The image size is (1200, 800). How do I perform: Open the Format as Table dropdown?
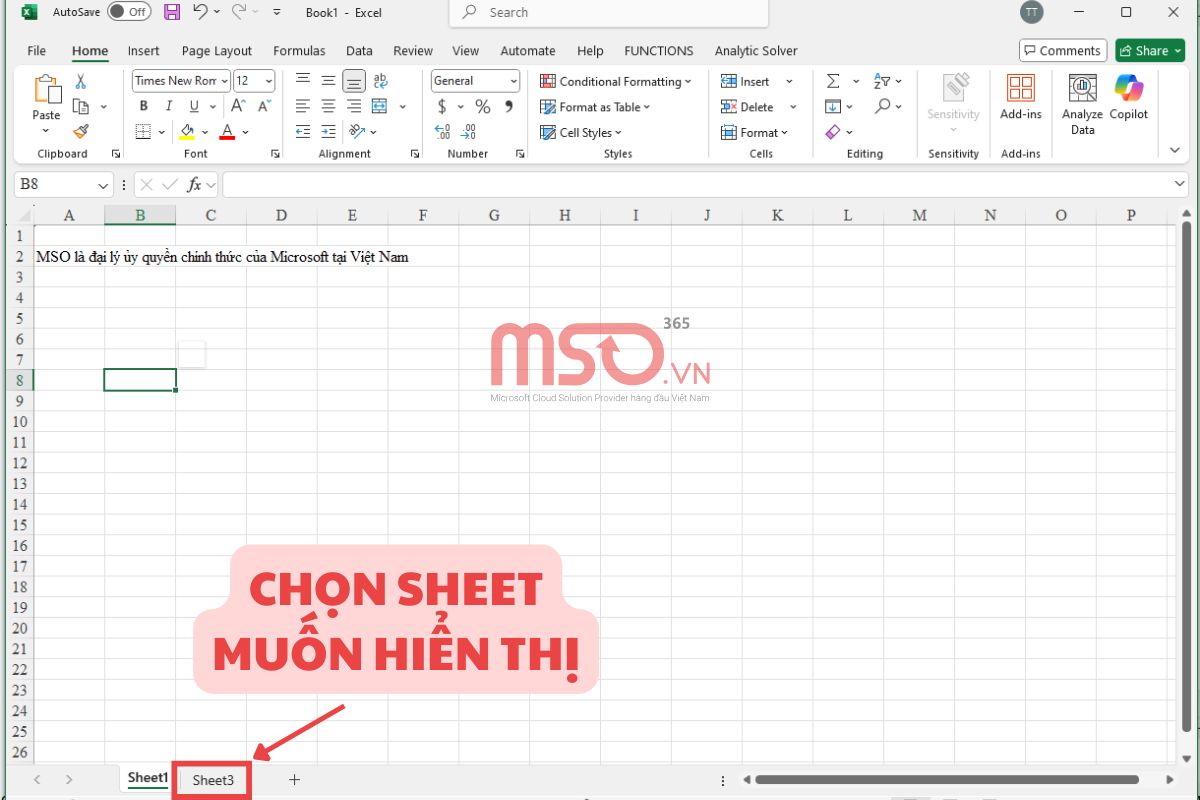pyautogui.click(x=595, y=107)
